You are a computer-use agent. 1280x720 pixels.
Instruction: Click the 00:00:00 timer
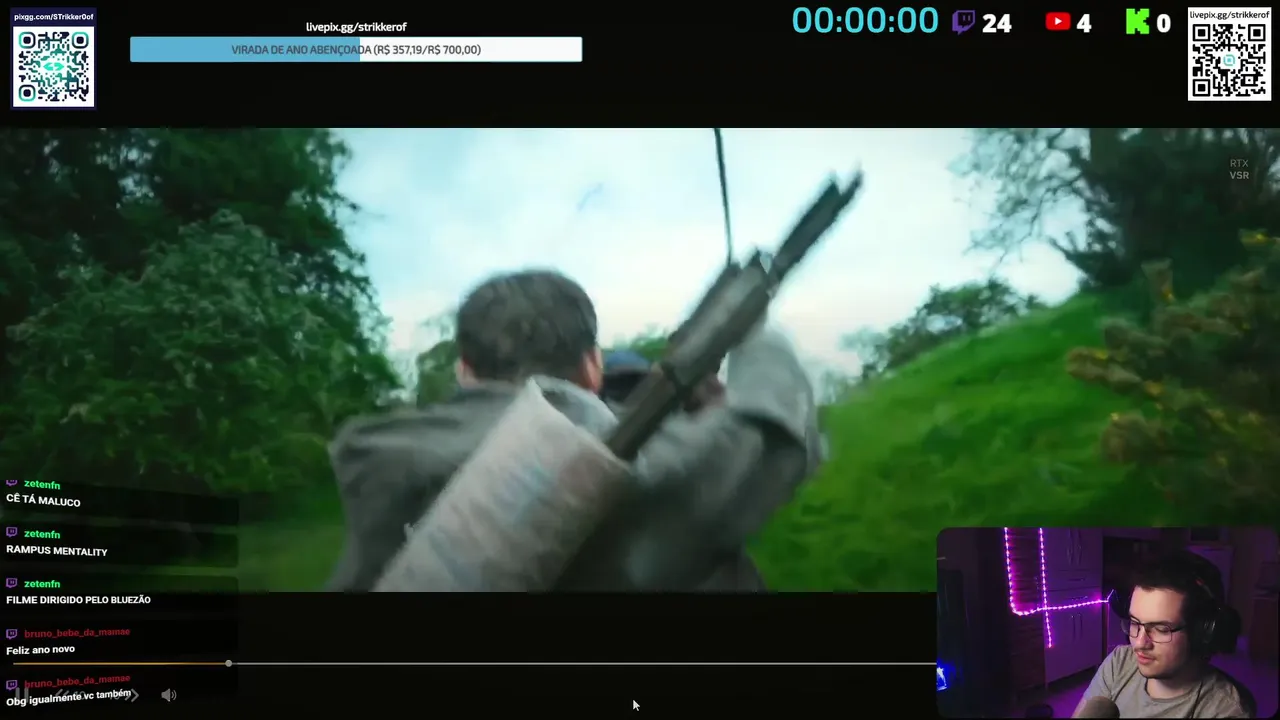(x=865, y=21)
